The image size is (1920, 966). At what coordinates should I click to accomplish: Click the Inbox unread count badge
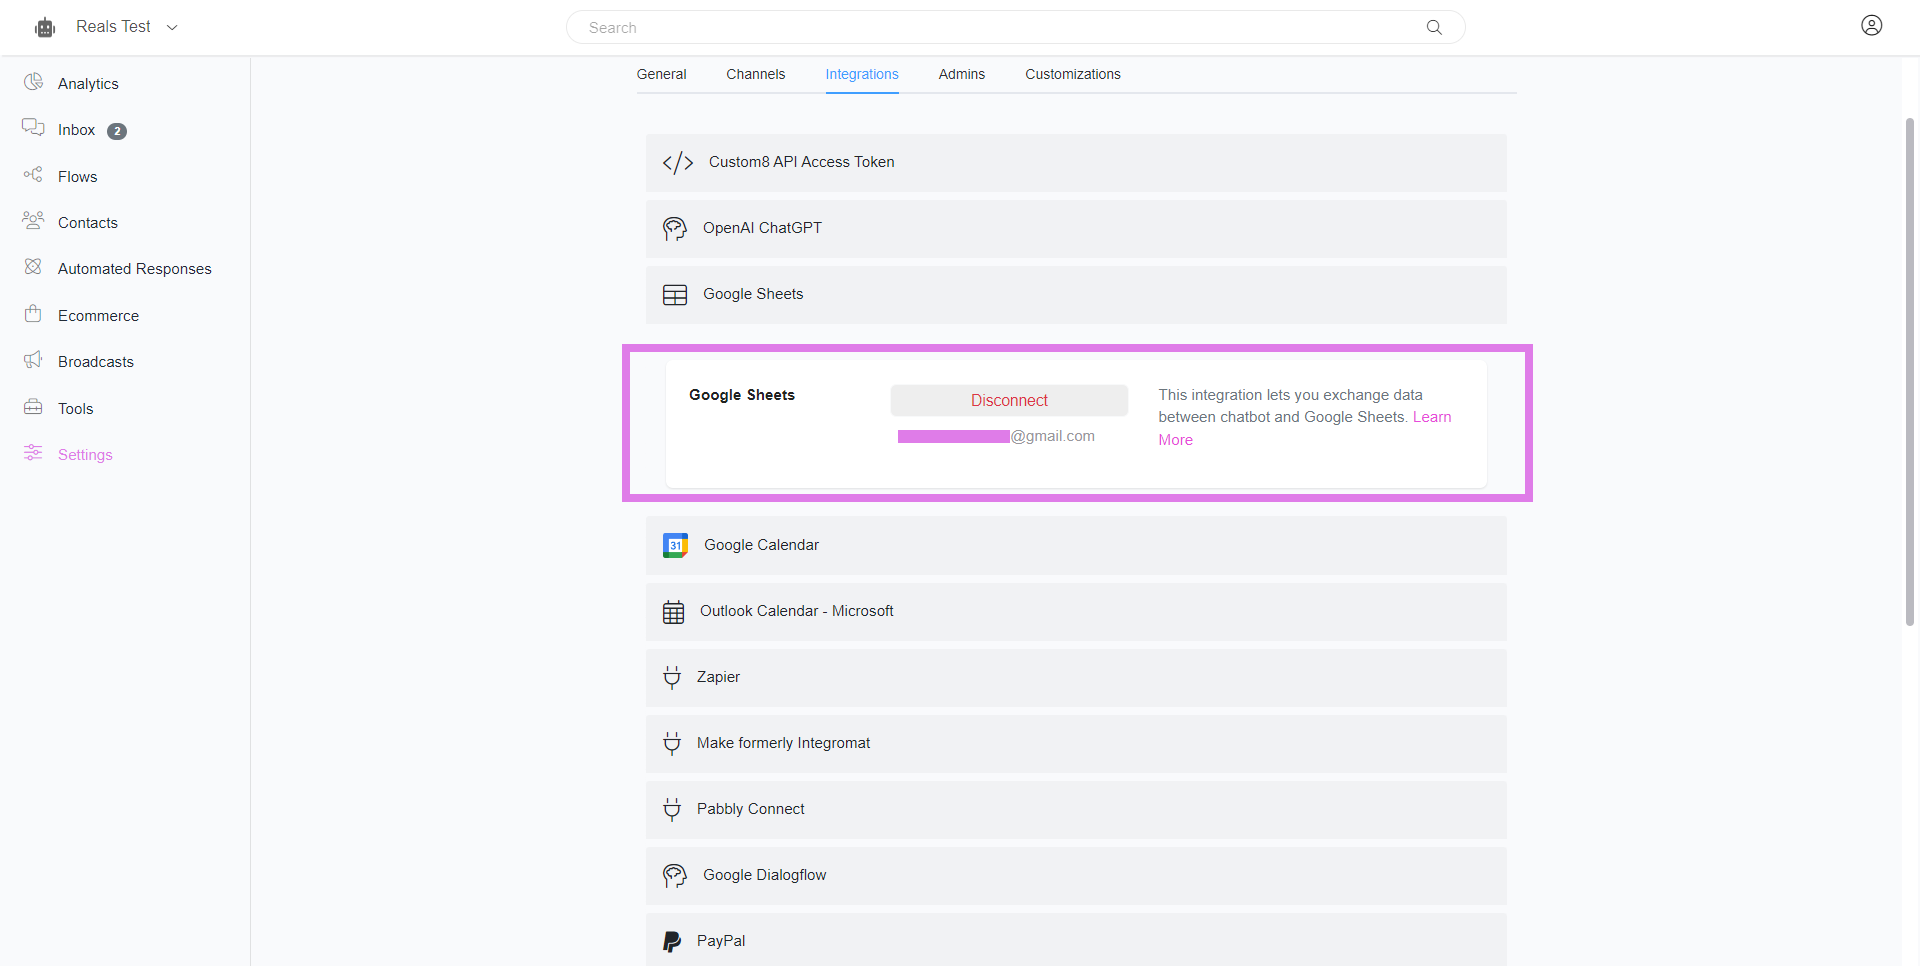click(117, 131)
